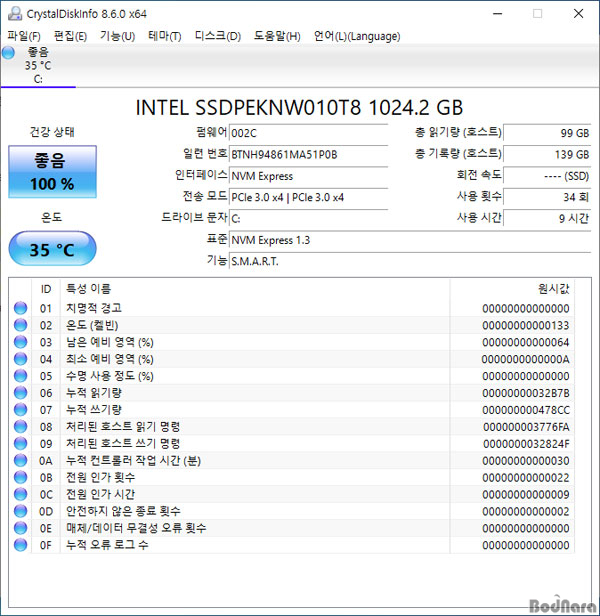Image resolution: width=600 pixels, height=616 pixels.
Task: Click the interface field NVM Express
Action: 308,176
